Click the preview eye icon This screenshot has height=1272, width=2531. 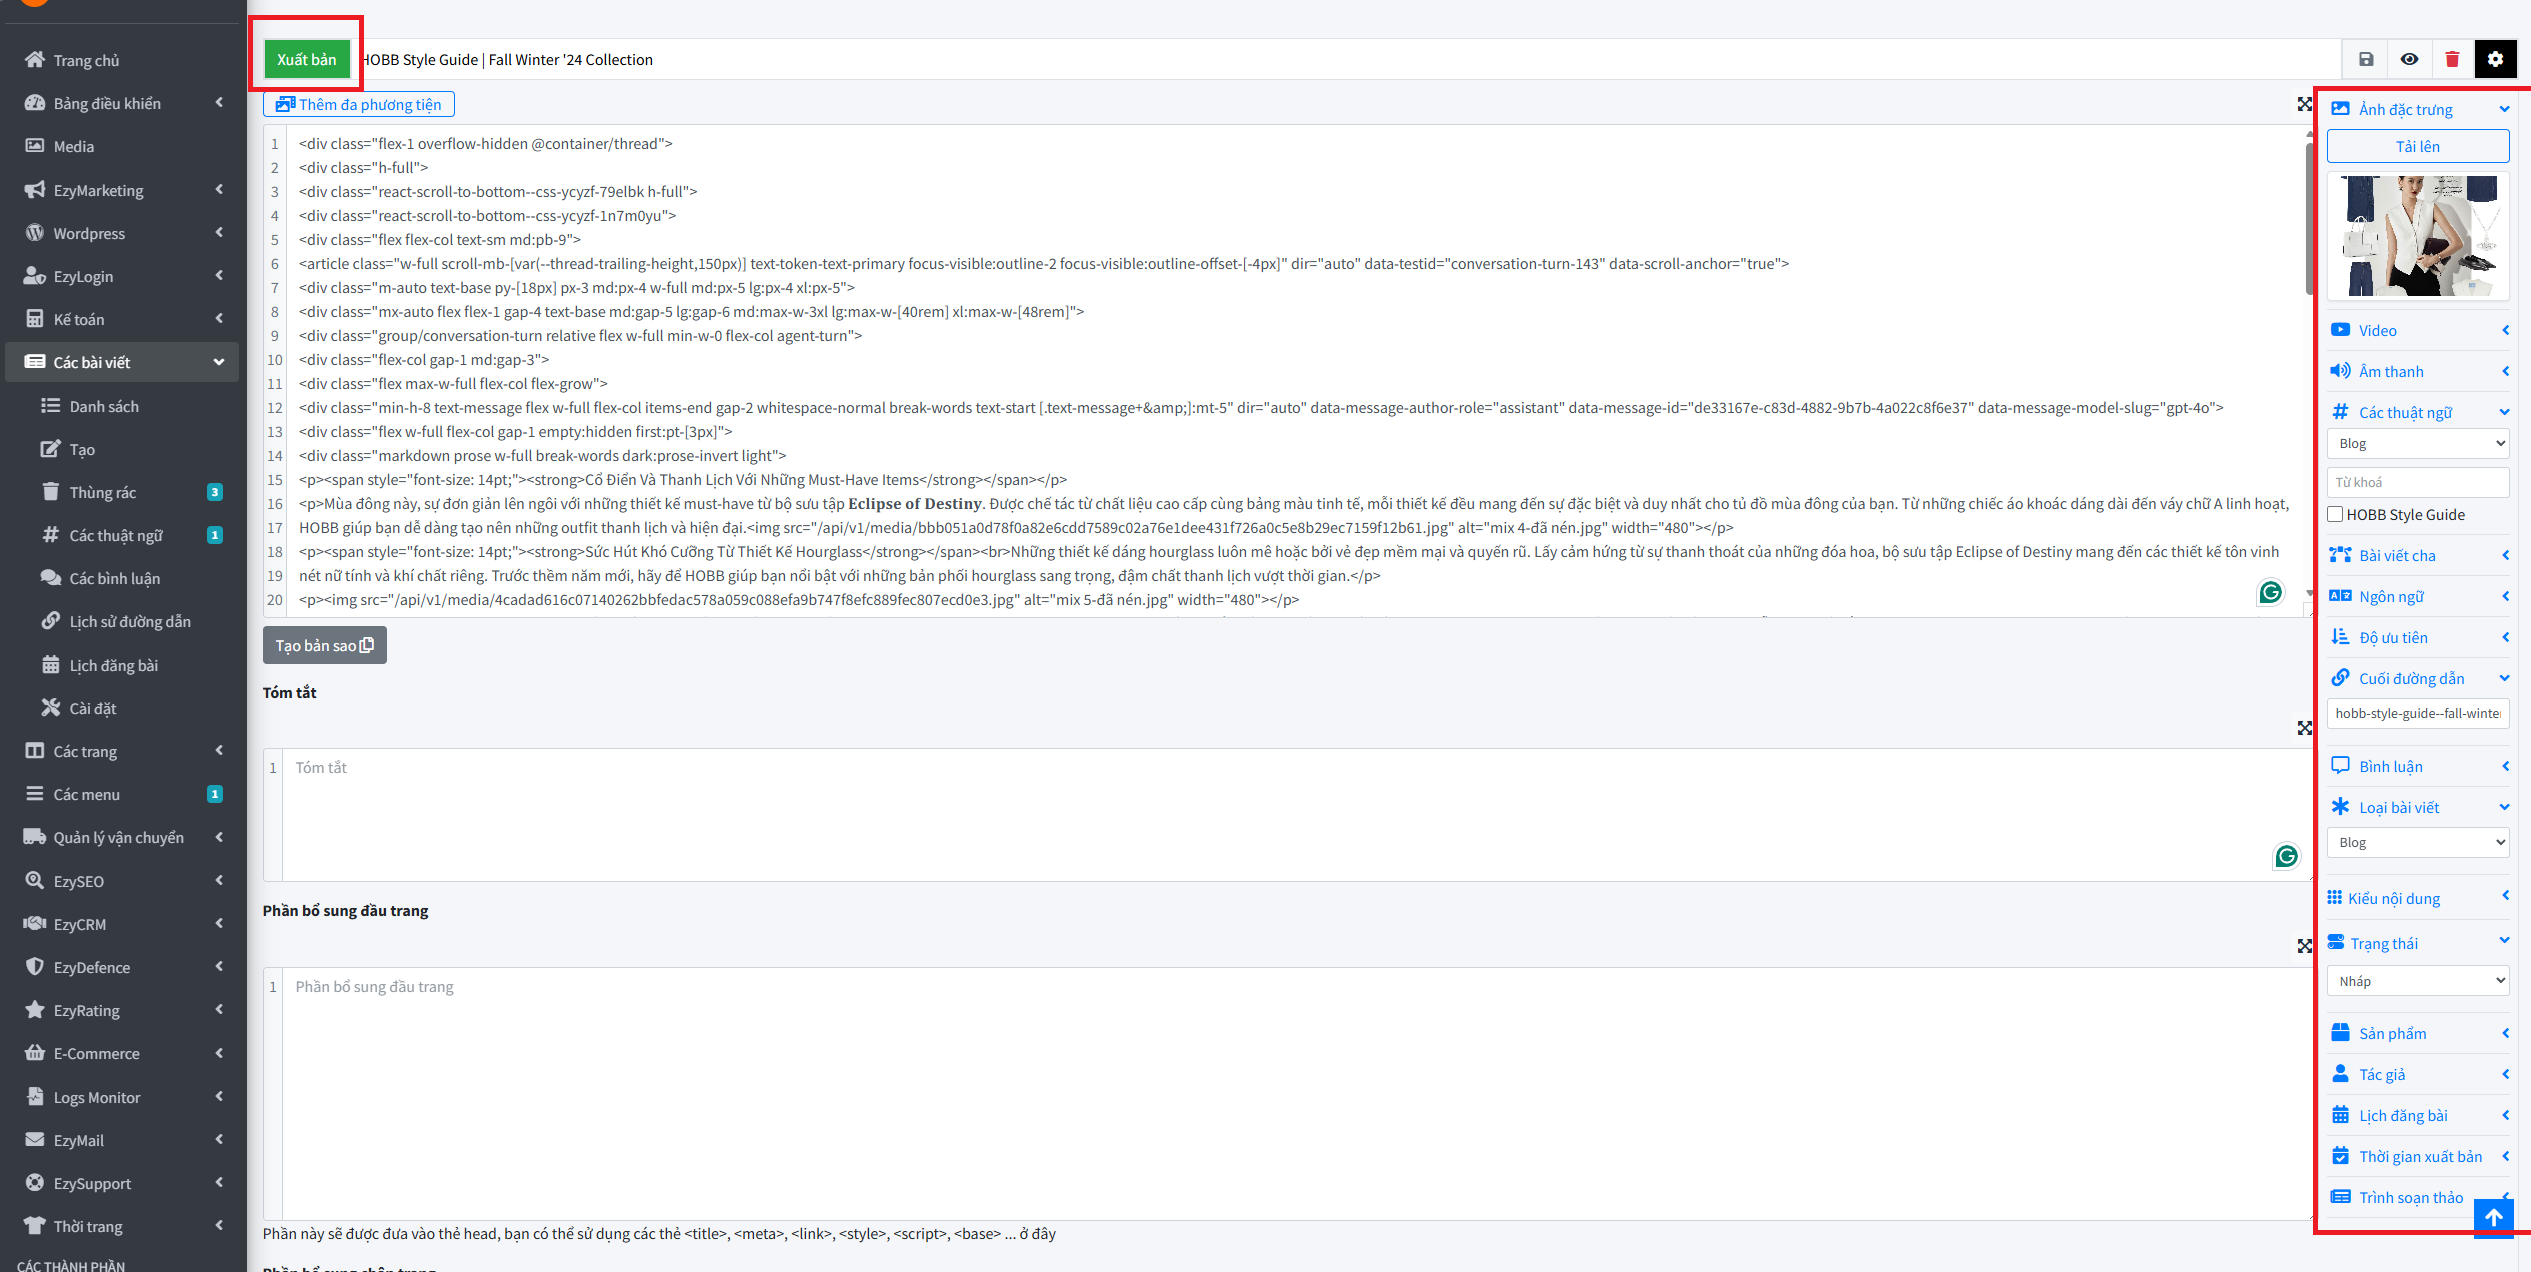2409,59
